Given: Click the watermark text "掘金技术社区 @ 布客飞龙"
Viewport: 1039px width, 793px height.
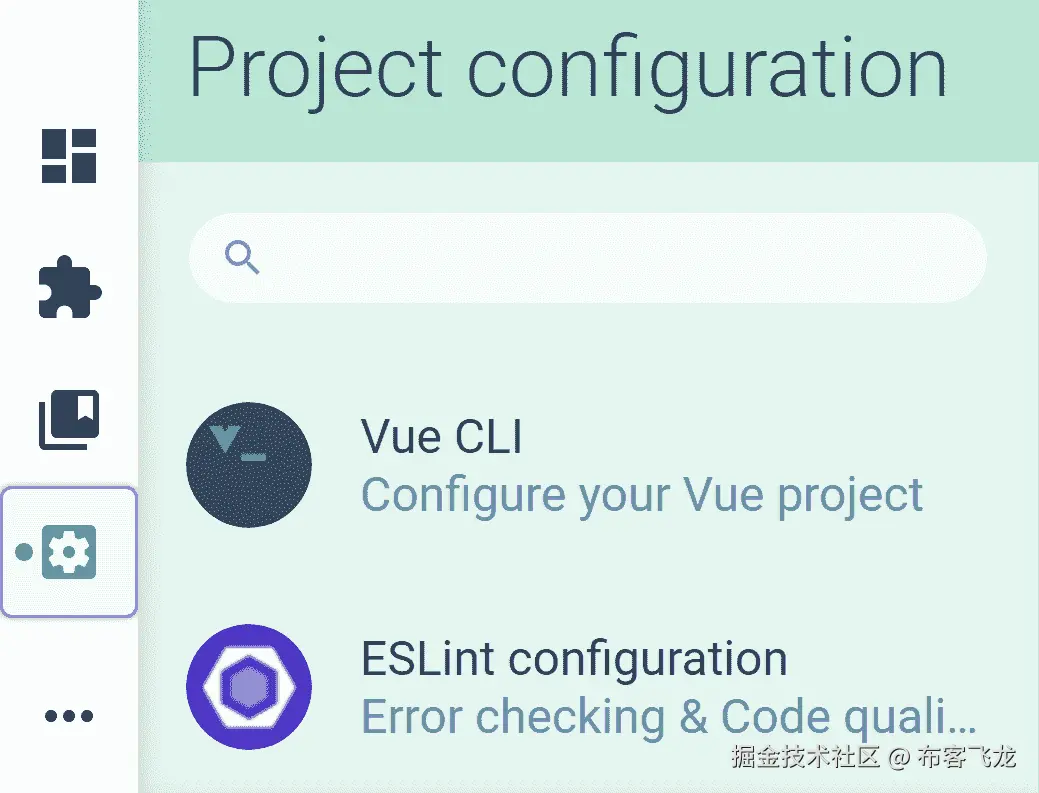Looking at the screenshot, I should 873,757.
